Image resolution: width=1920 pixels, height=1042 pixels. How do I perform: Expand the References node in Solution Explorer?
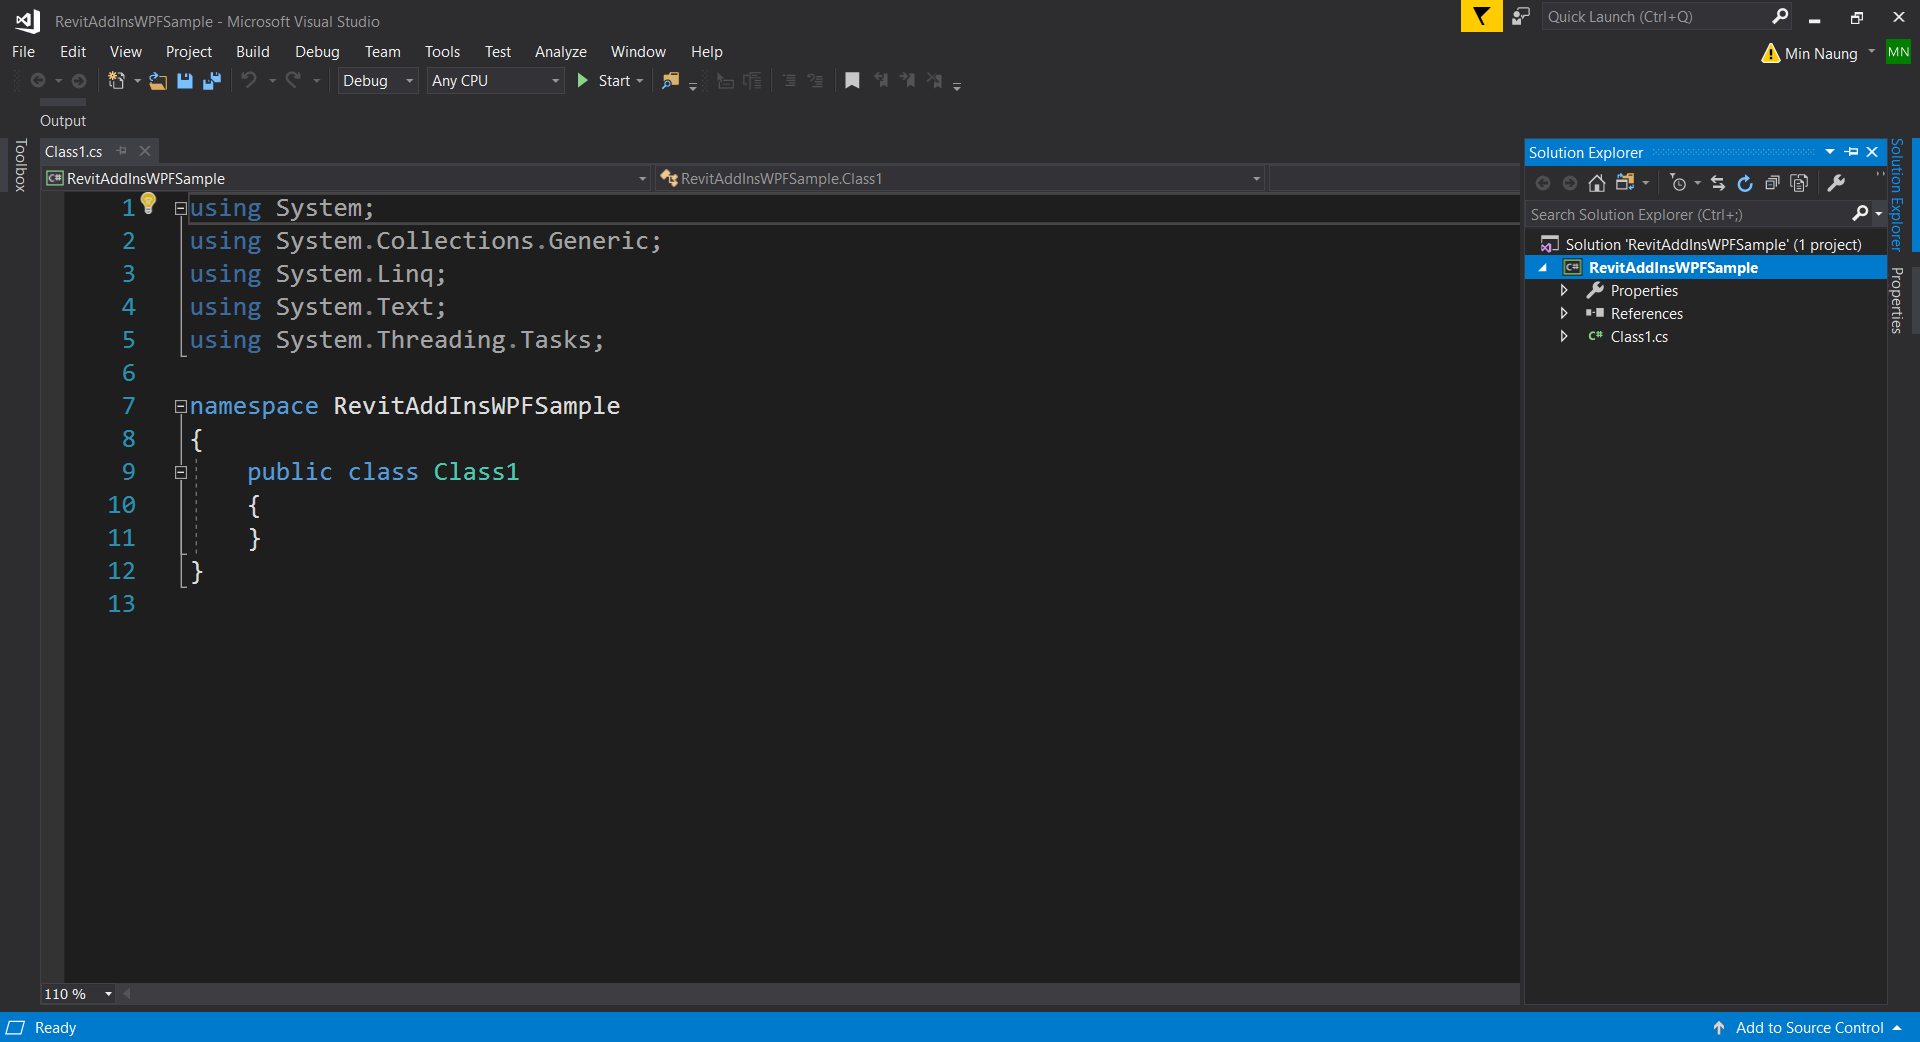[1564, 314]
